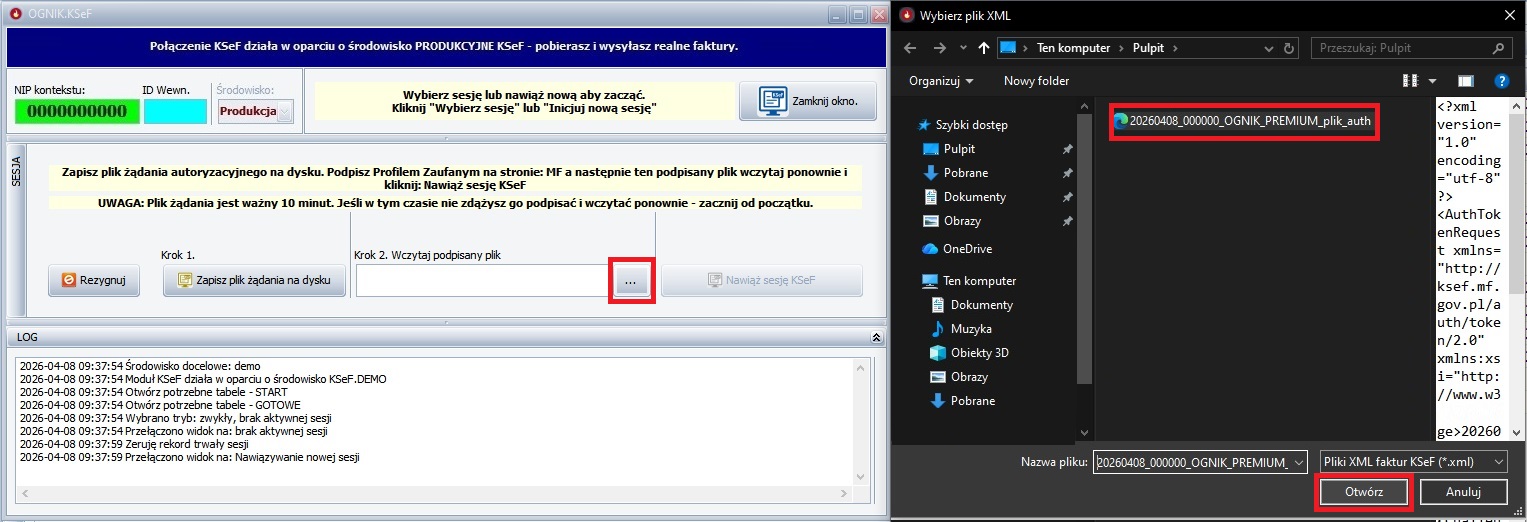Screen dimensions: 1527x522
Task: Open OneDrive in the navigation pane
Action: pyautogui.click(x=966, y=249)
